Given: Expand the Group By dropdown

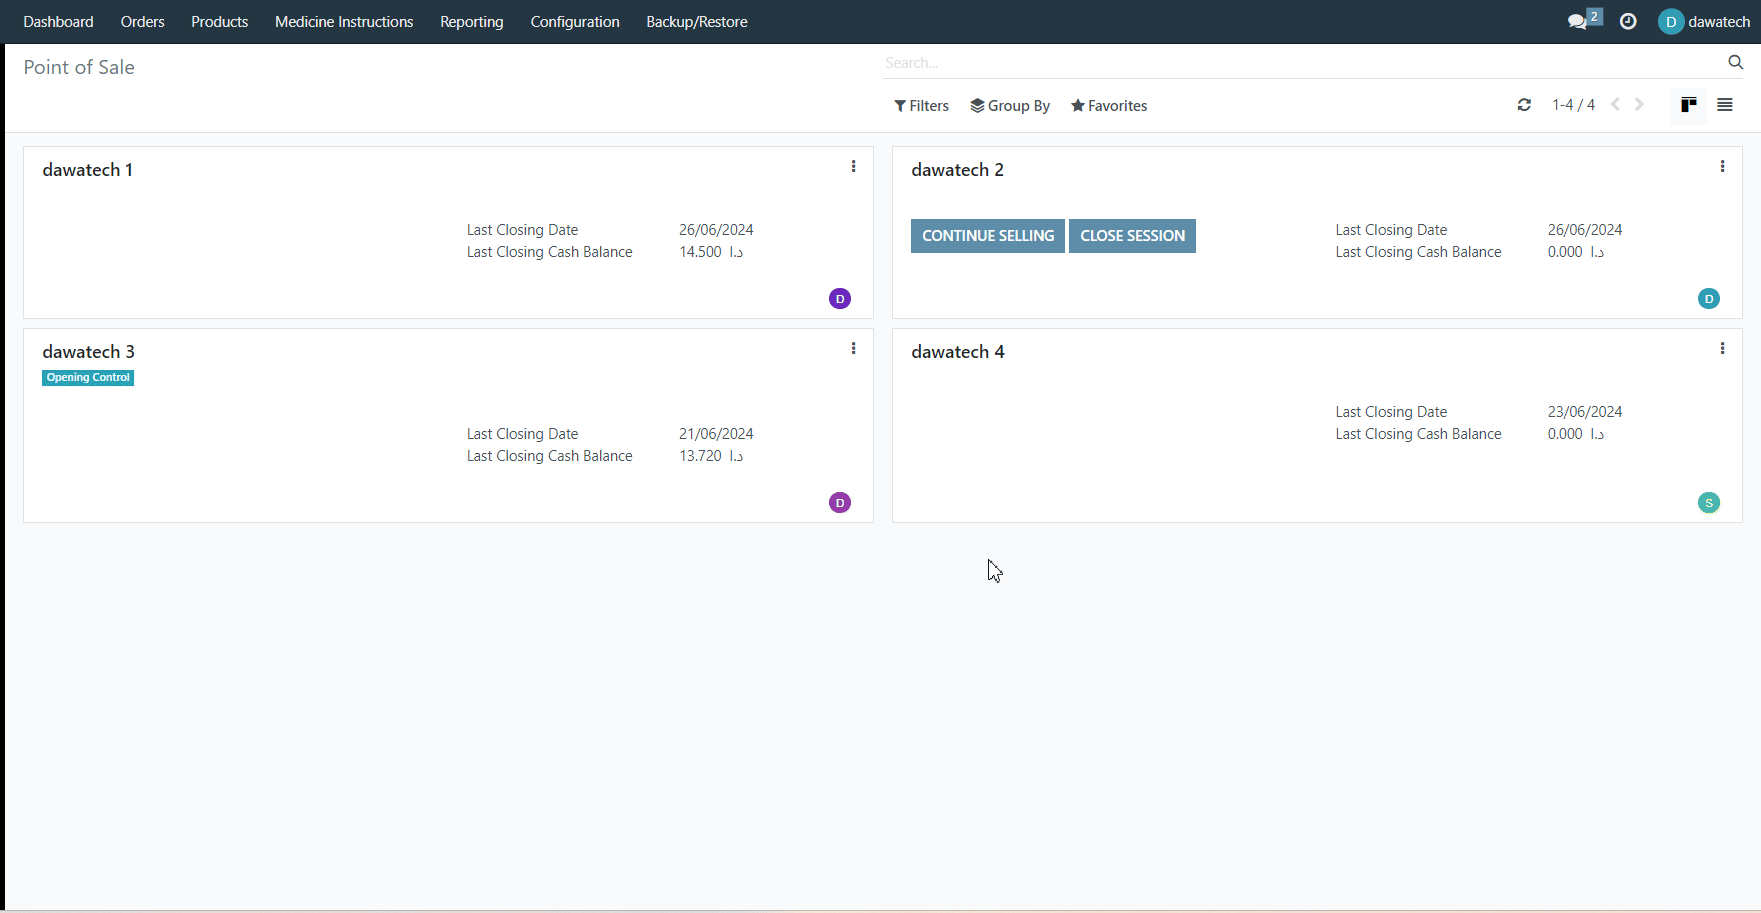Looking at the screenshot, I should point(1010,106).
